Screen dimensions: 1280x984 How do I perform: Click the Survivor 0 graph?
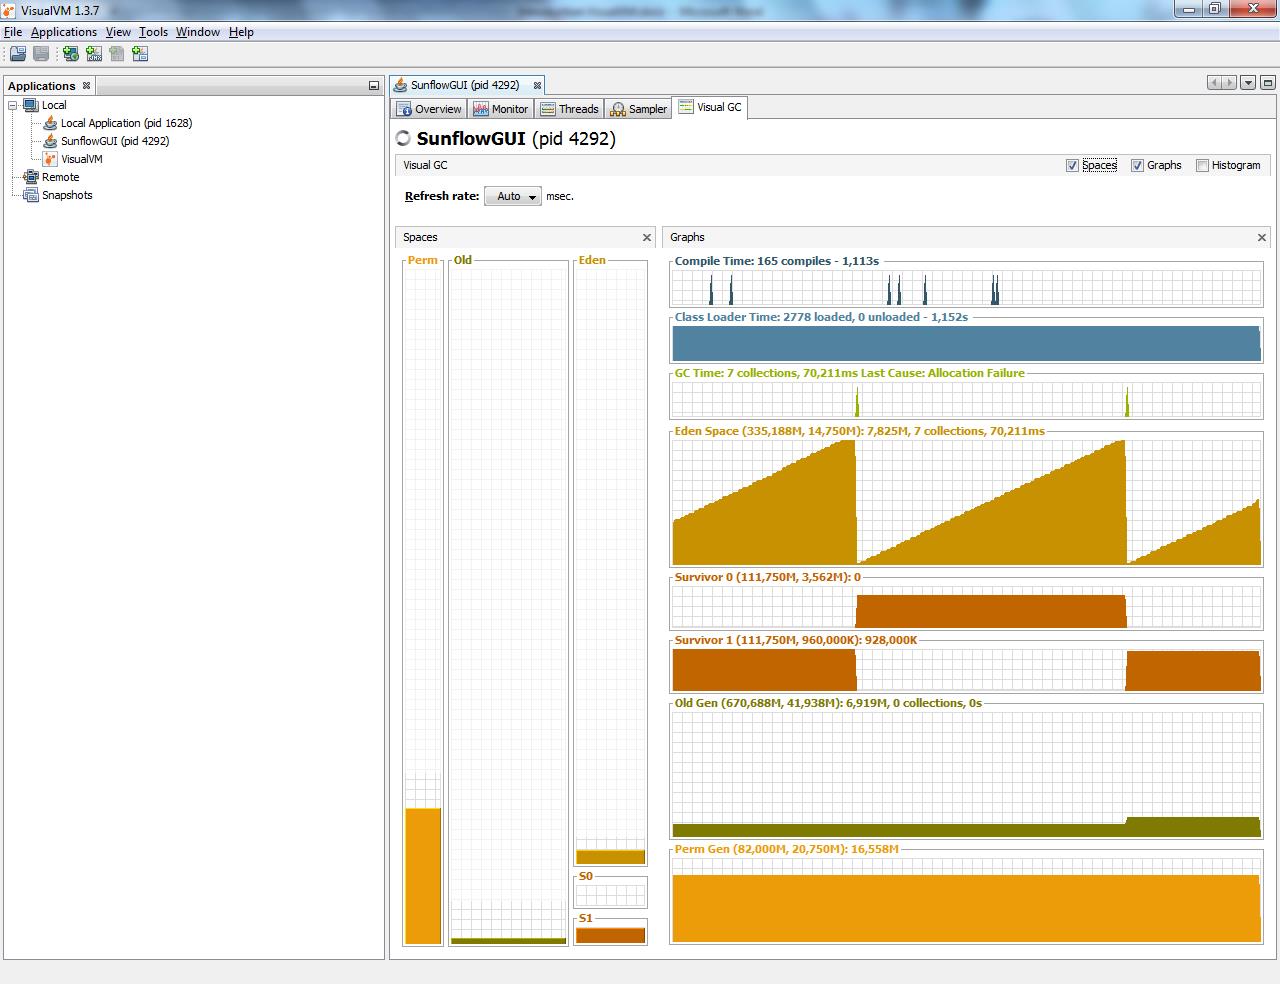(x=966, y=607)
